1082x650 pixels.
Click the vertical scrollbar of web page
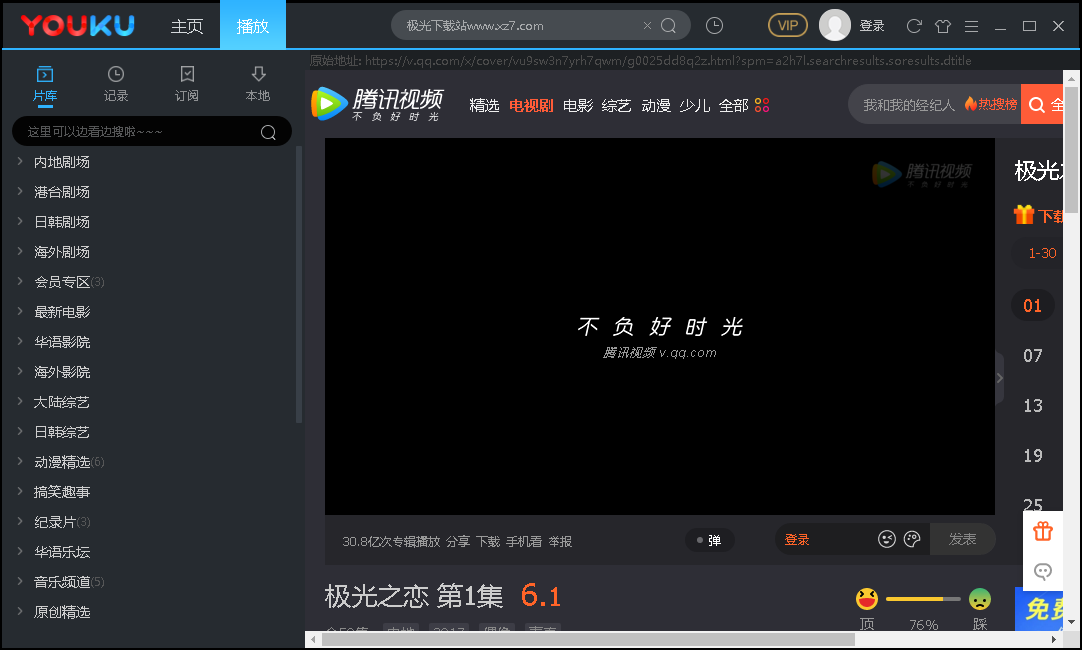coord(1071,150)
